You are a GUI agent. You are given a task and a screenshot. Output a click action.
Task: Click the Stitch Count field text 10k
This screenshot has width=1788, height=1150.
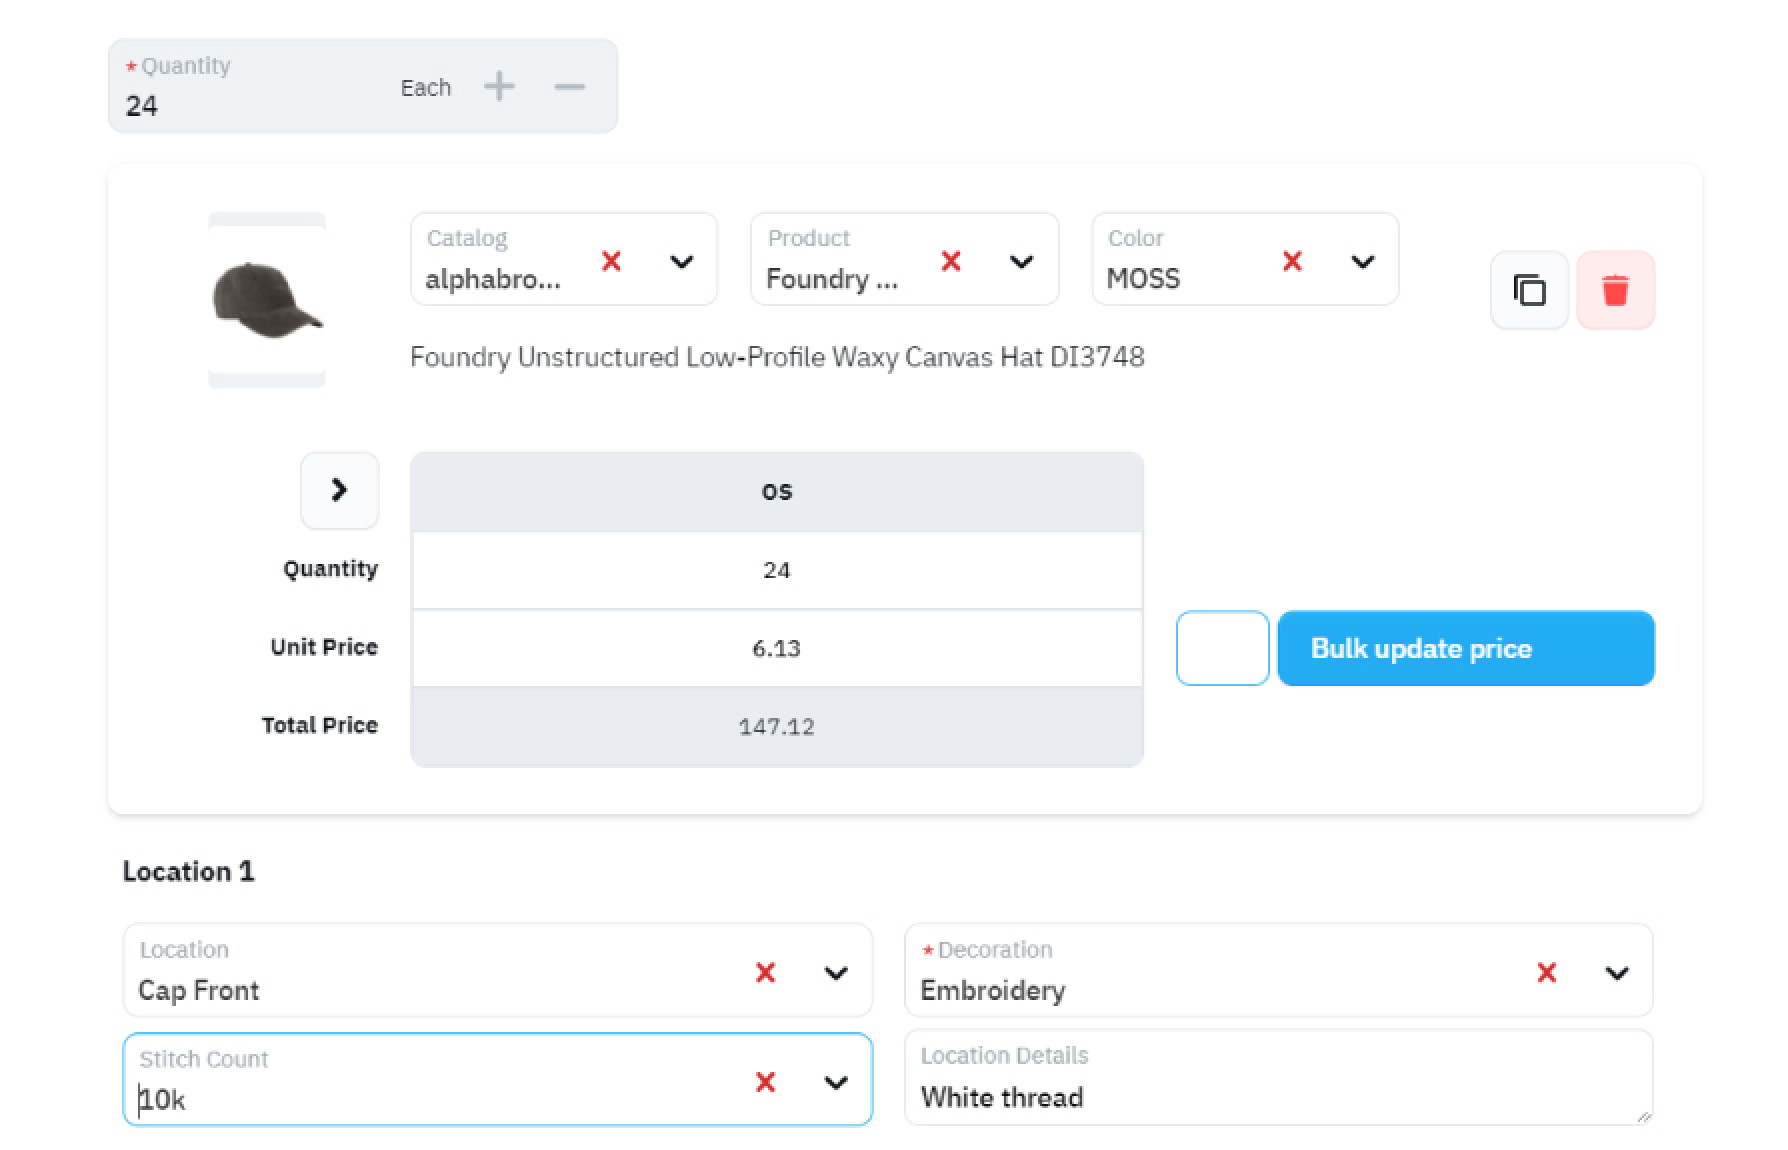(x=162, y=1100)
